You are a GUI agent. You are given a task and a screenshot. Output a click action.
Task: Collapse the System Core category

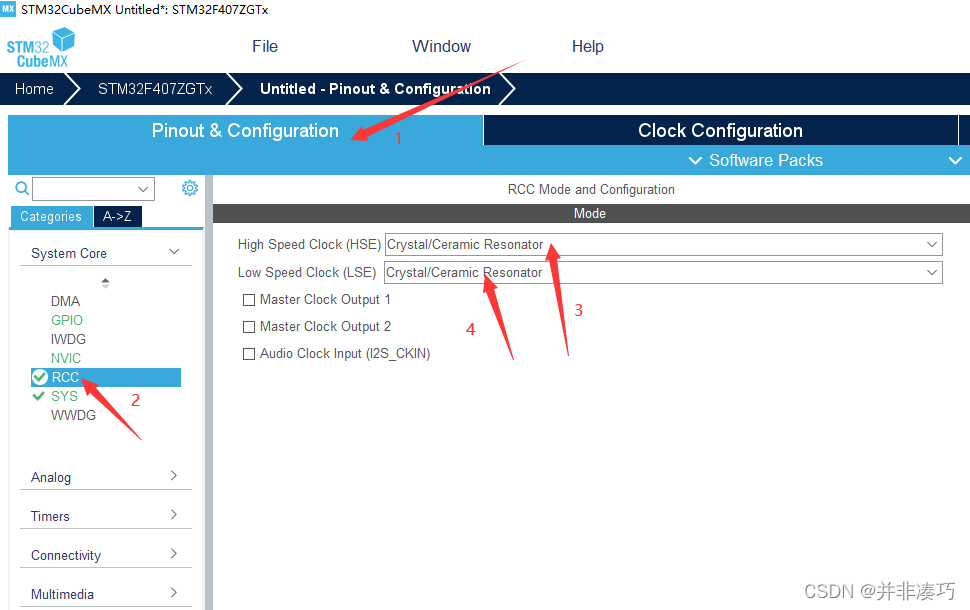pos(174,252)
